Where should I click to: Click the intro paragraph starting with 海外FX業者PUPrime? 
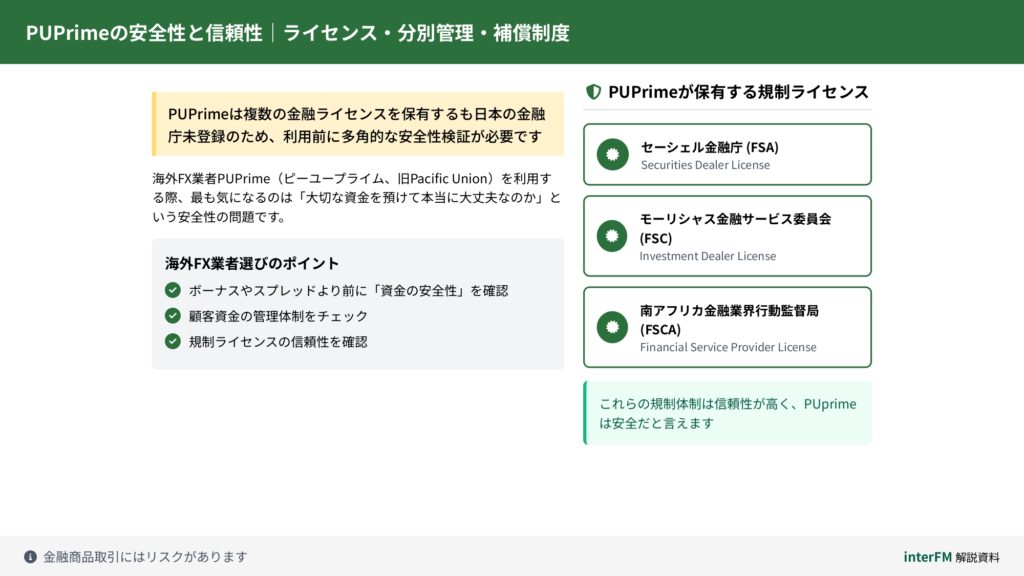click(356, 197)
